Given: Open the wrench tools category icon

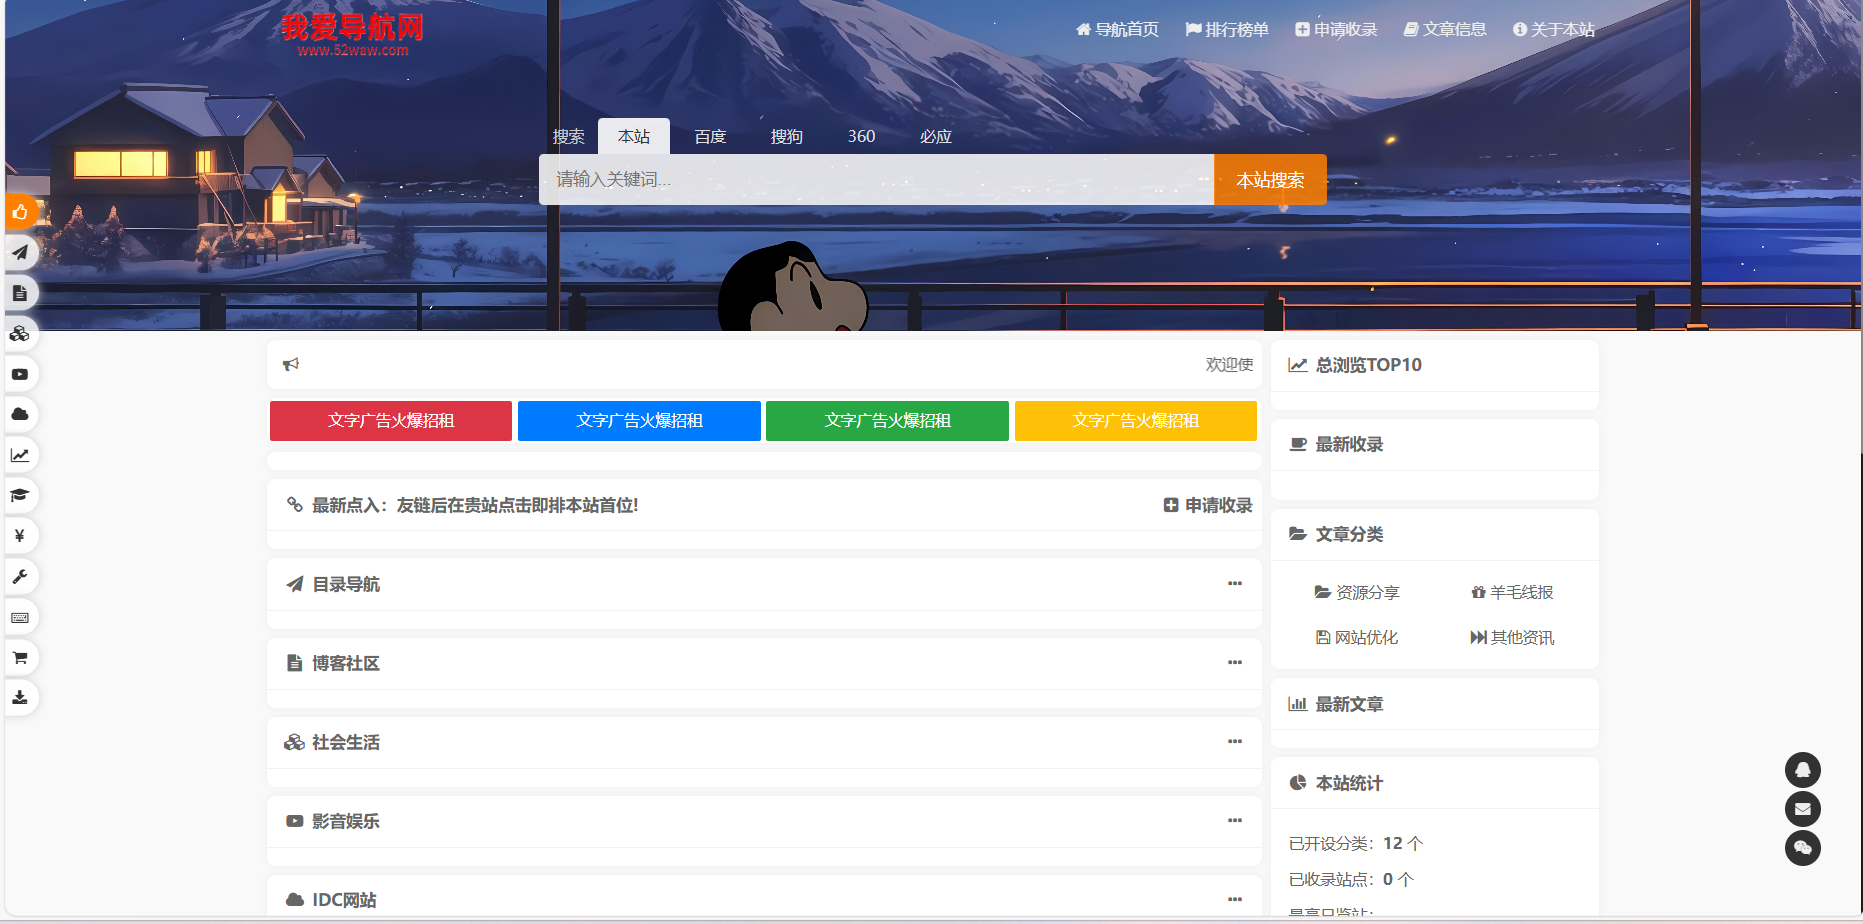Looking at the screenshot, I should (x=20, y=576).
